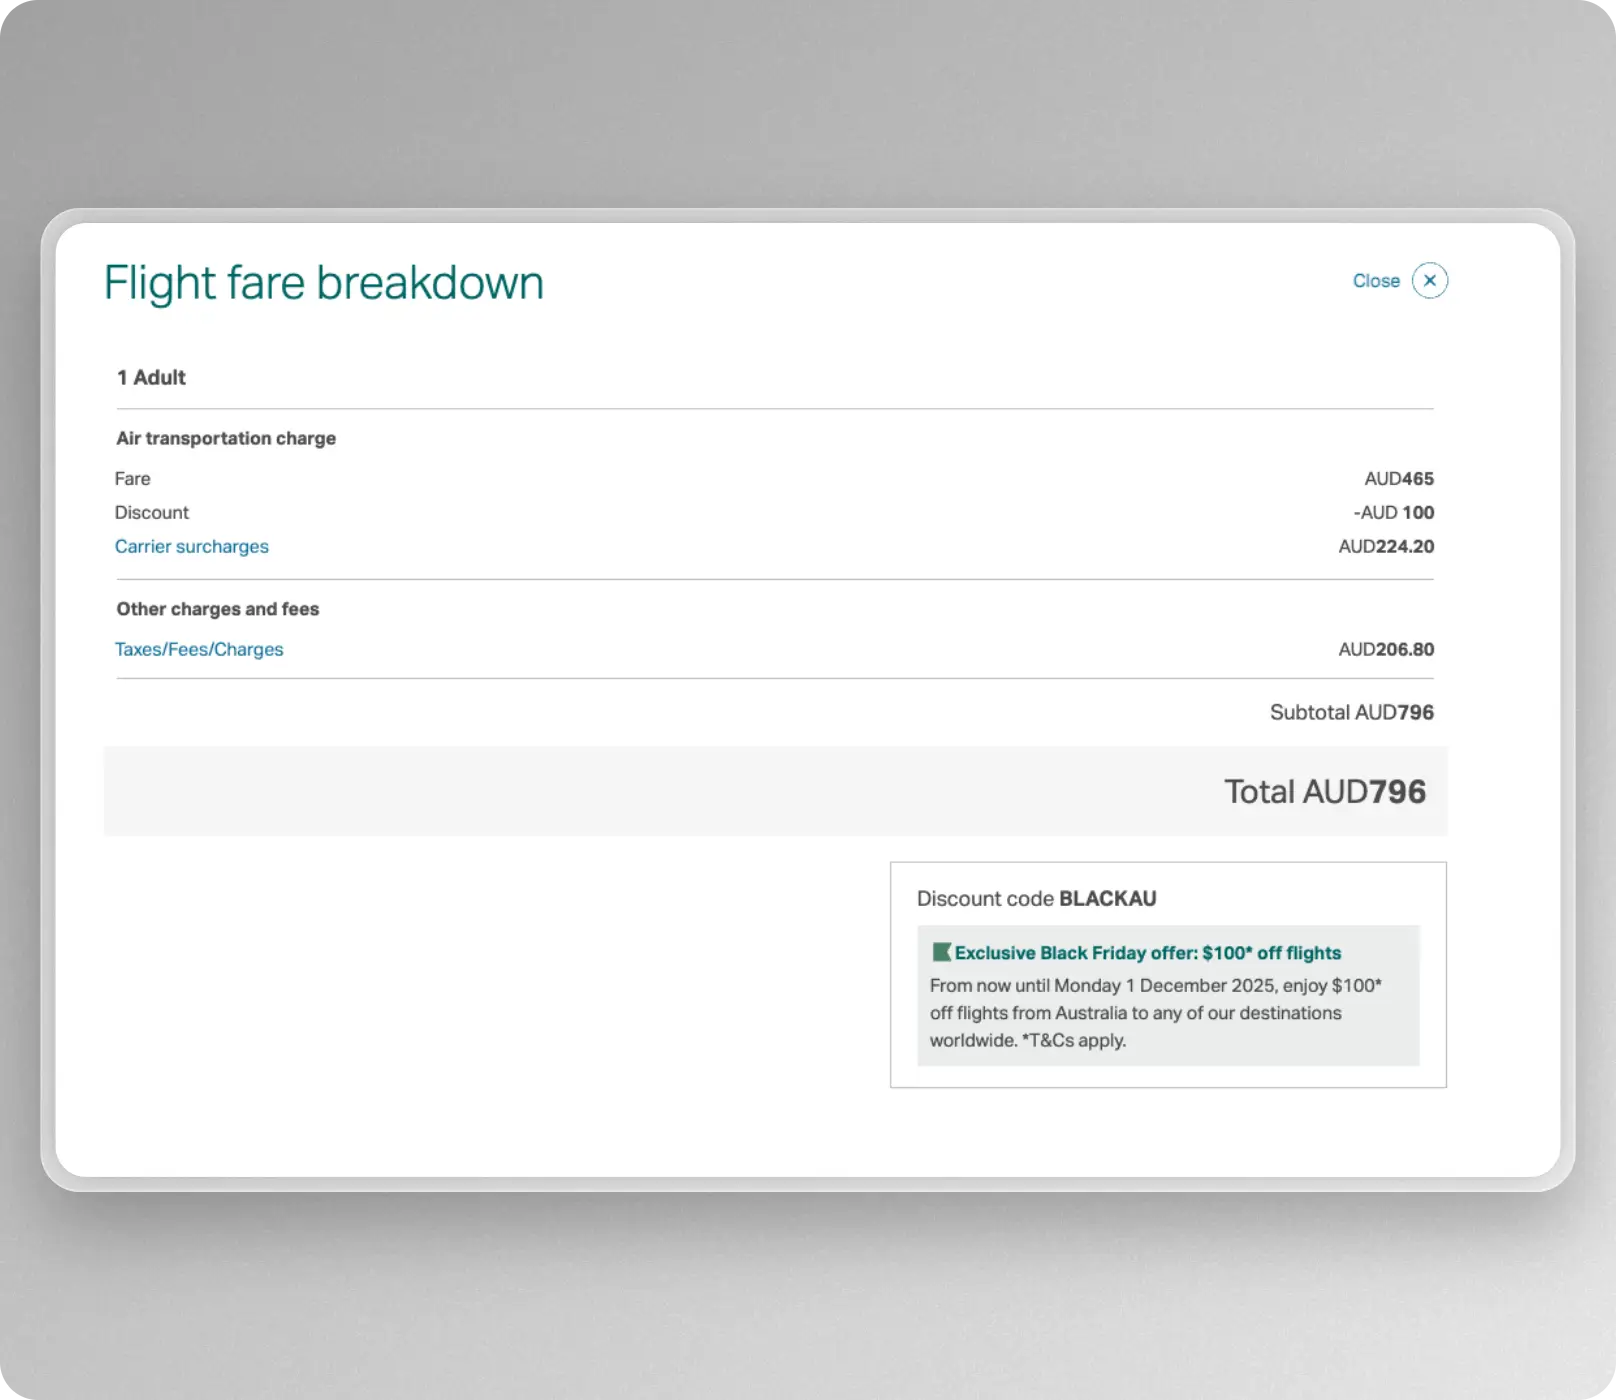
Task: Expand the 1 Adult fare section
Action: click(150, 377)
